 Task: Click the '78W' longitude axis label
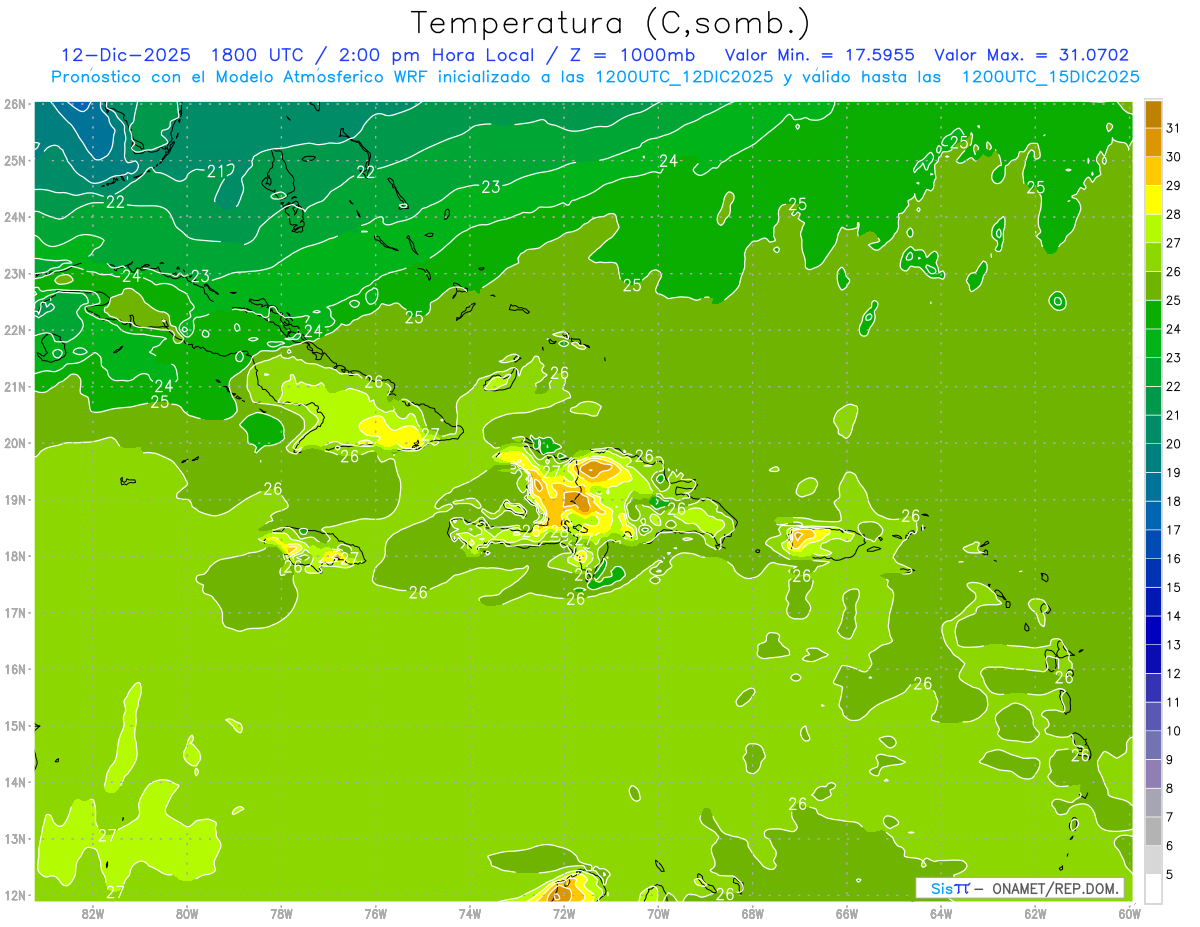click(x=281, y=913)
